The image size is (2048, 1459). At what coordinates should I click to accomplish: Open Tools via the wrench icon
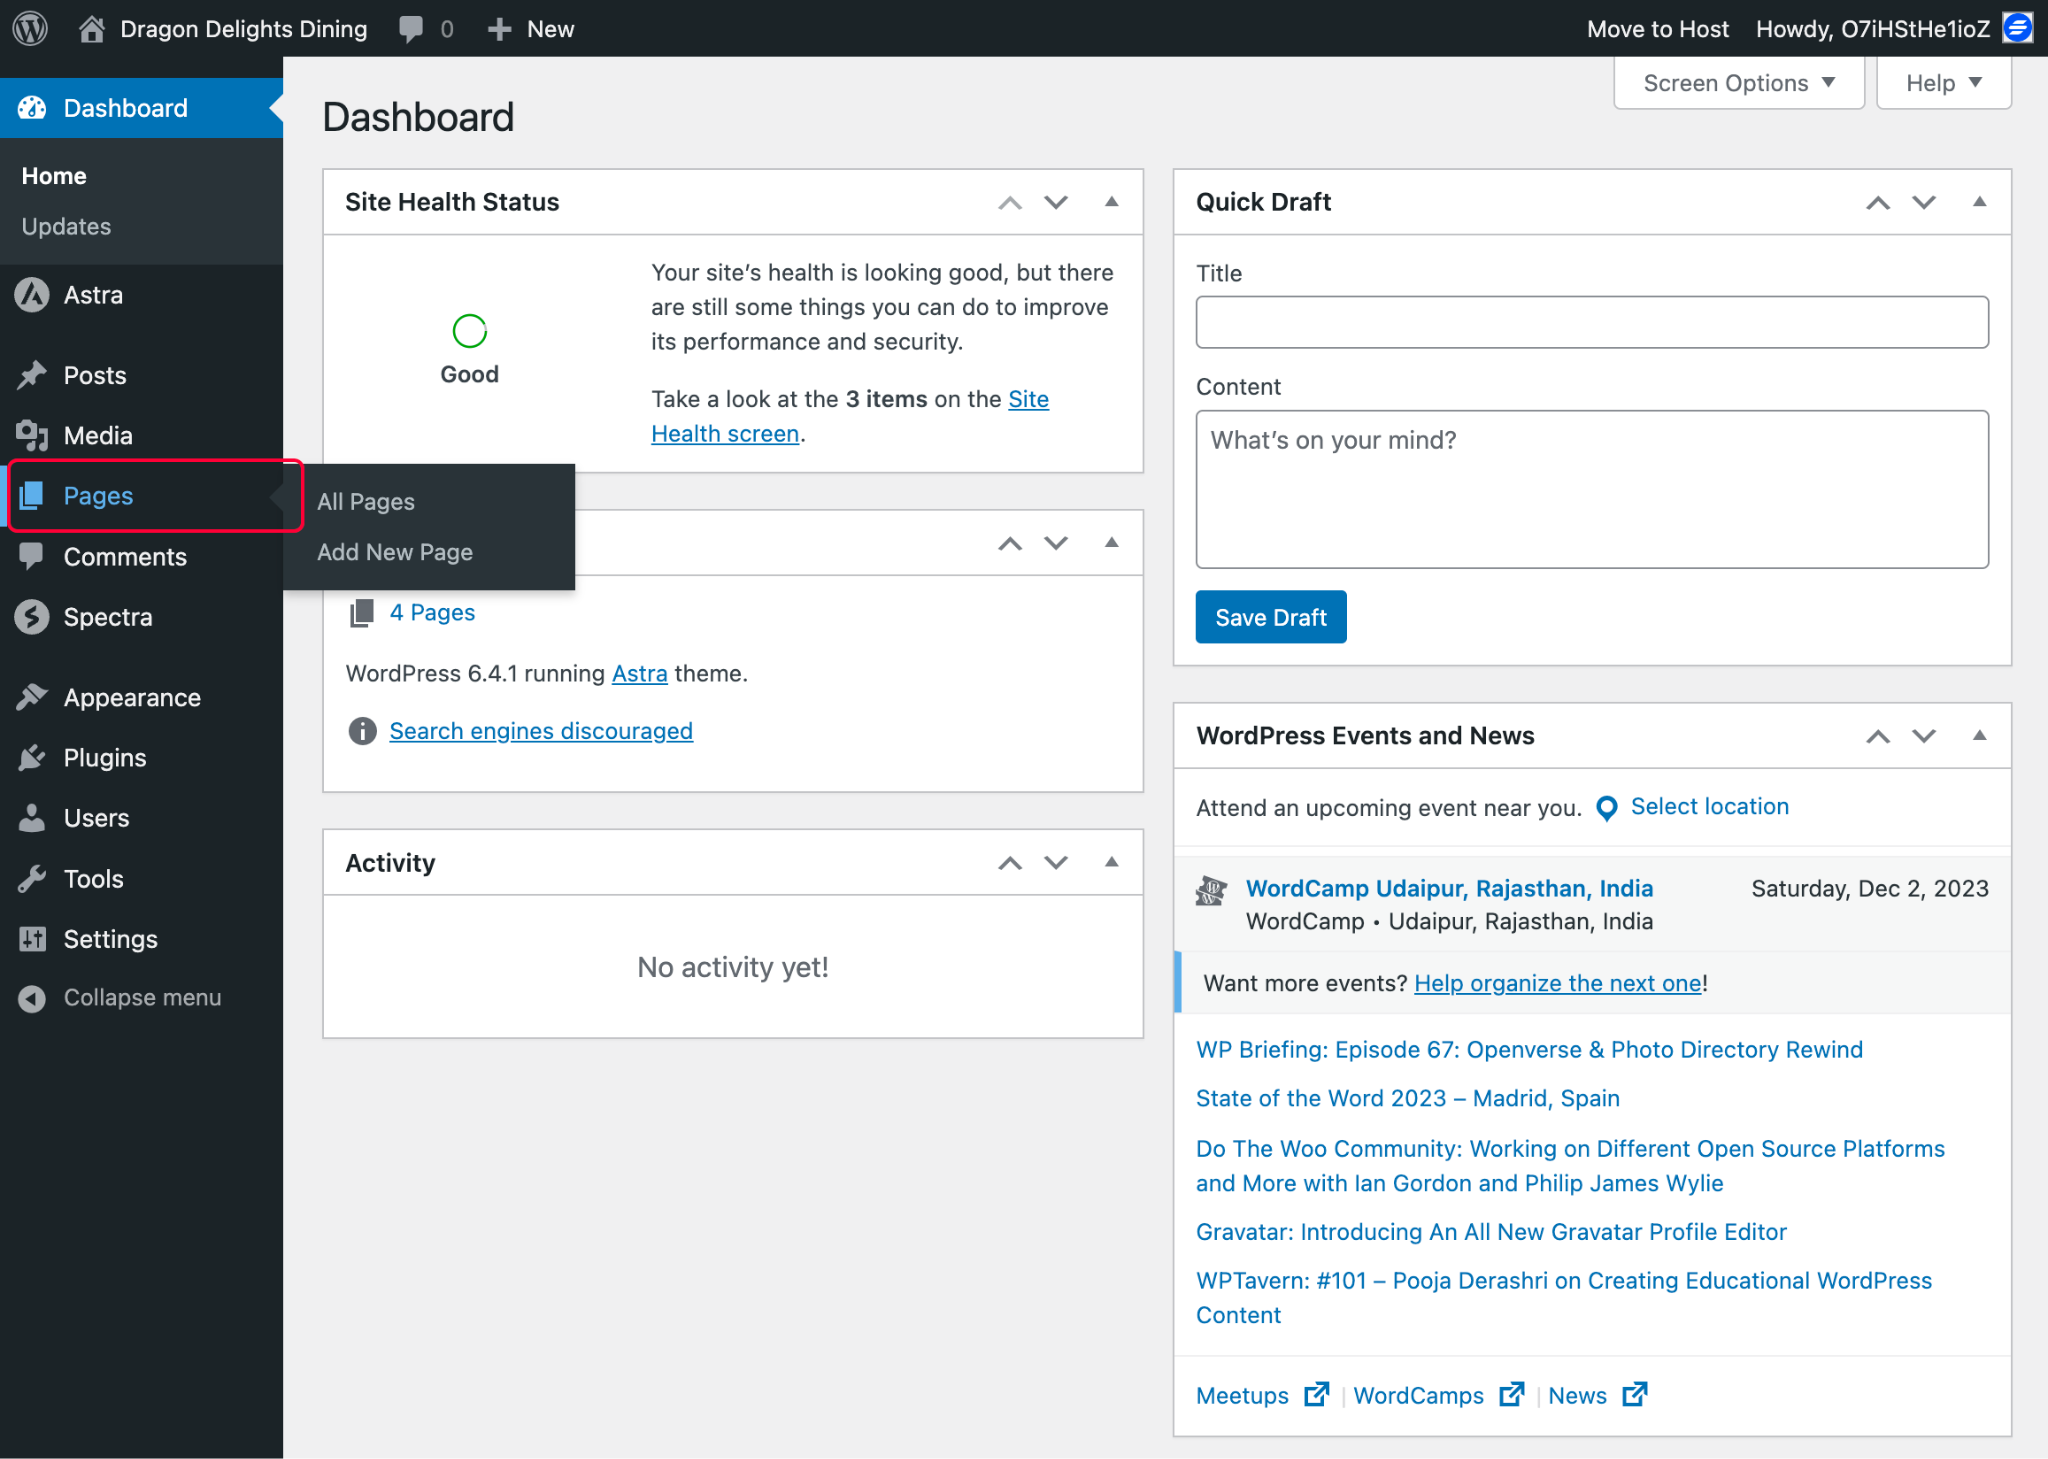[33, 879]
